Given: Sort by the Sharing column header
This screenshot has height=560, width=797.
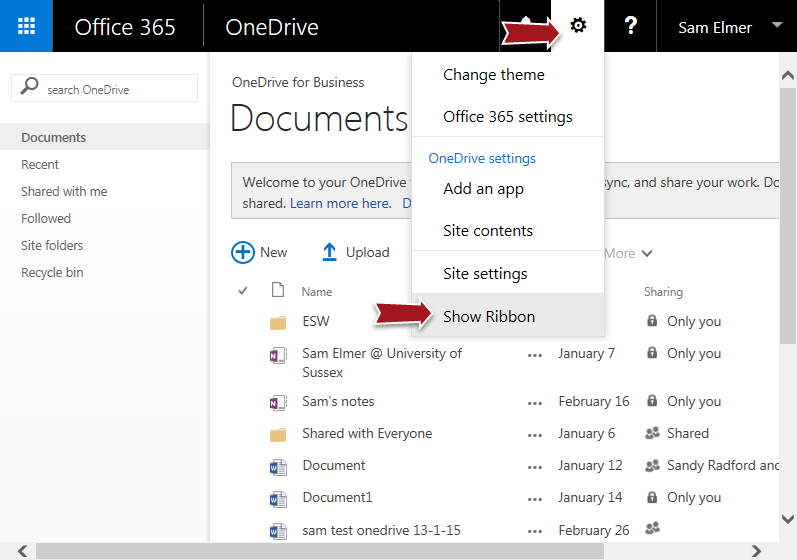Looking at the screenshot, I should tap(663, 292).
